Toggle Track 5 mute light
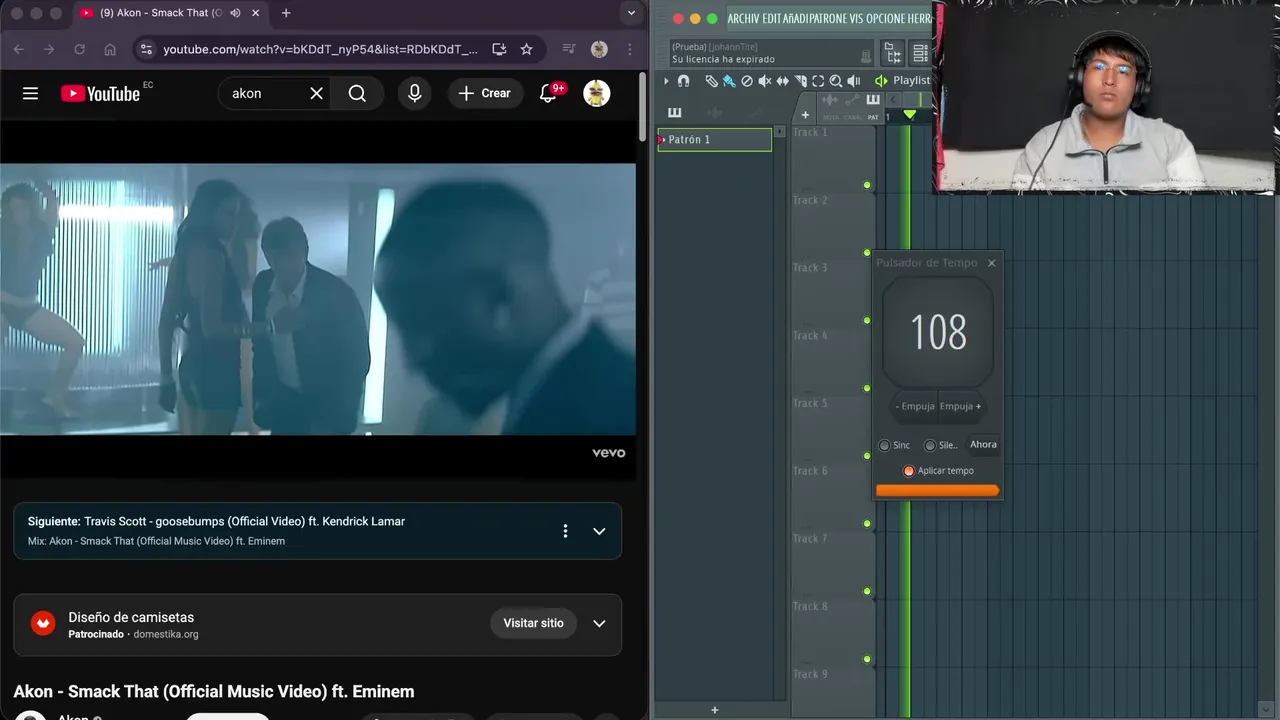The image size is (1280, 720). 867,455
